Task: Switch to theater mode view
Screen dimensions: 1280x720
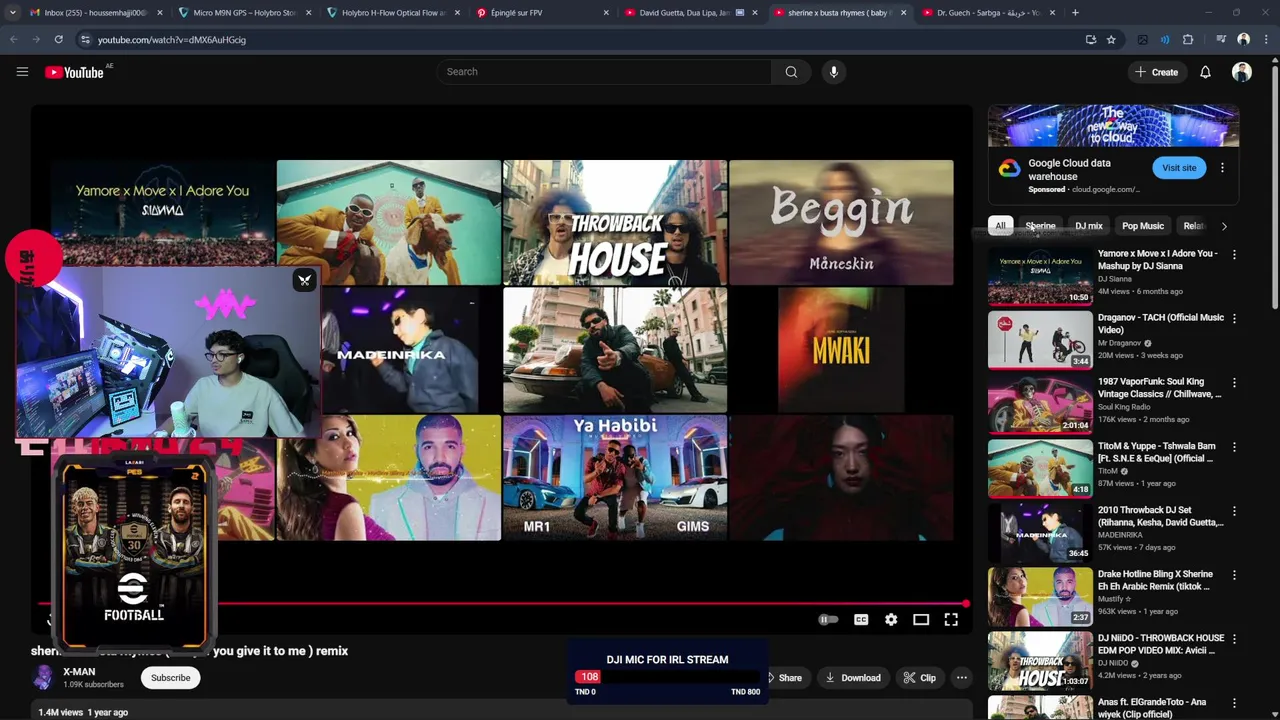Action: 921,620
